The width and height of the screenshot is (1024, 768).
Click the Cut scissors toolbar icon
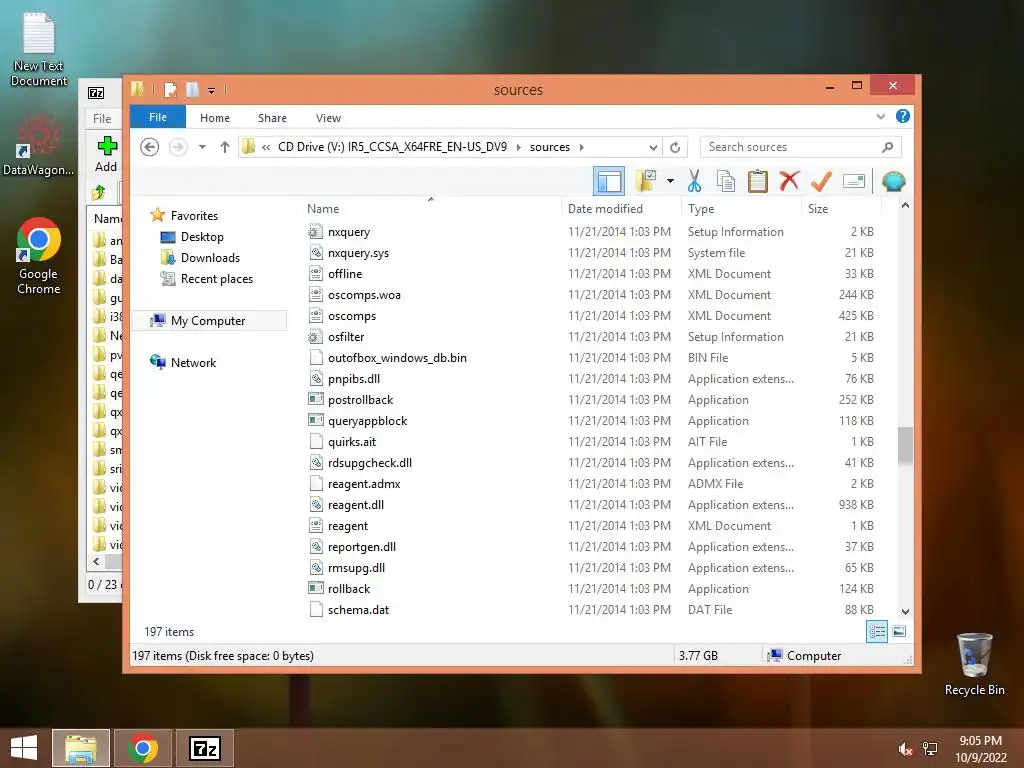tap(694, 181)
